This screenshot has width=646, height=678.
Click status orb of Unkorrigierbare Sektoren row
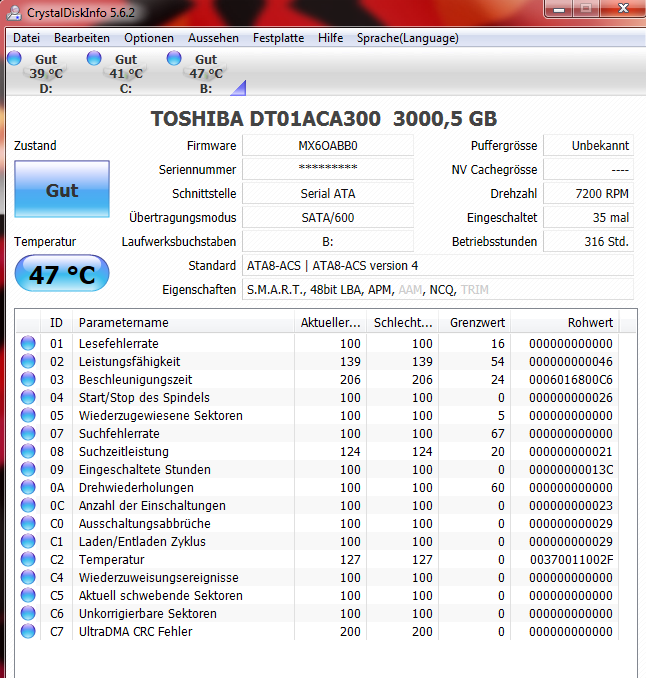coord(28,613)
